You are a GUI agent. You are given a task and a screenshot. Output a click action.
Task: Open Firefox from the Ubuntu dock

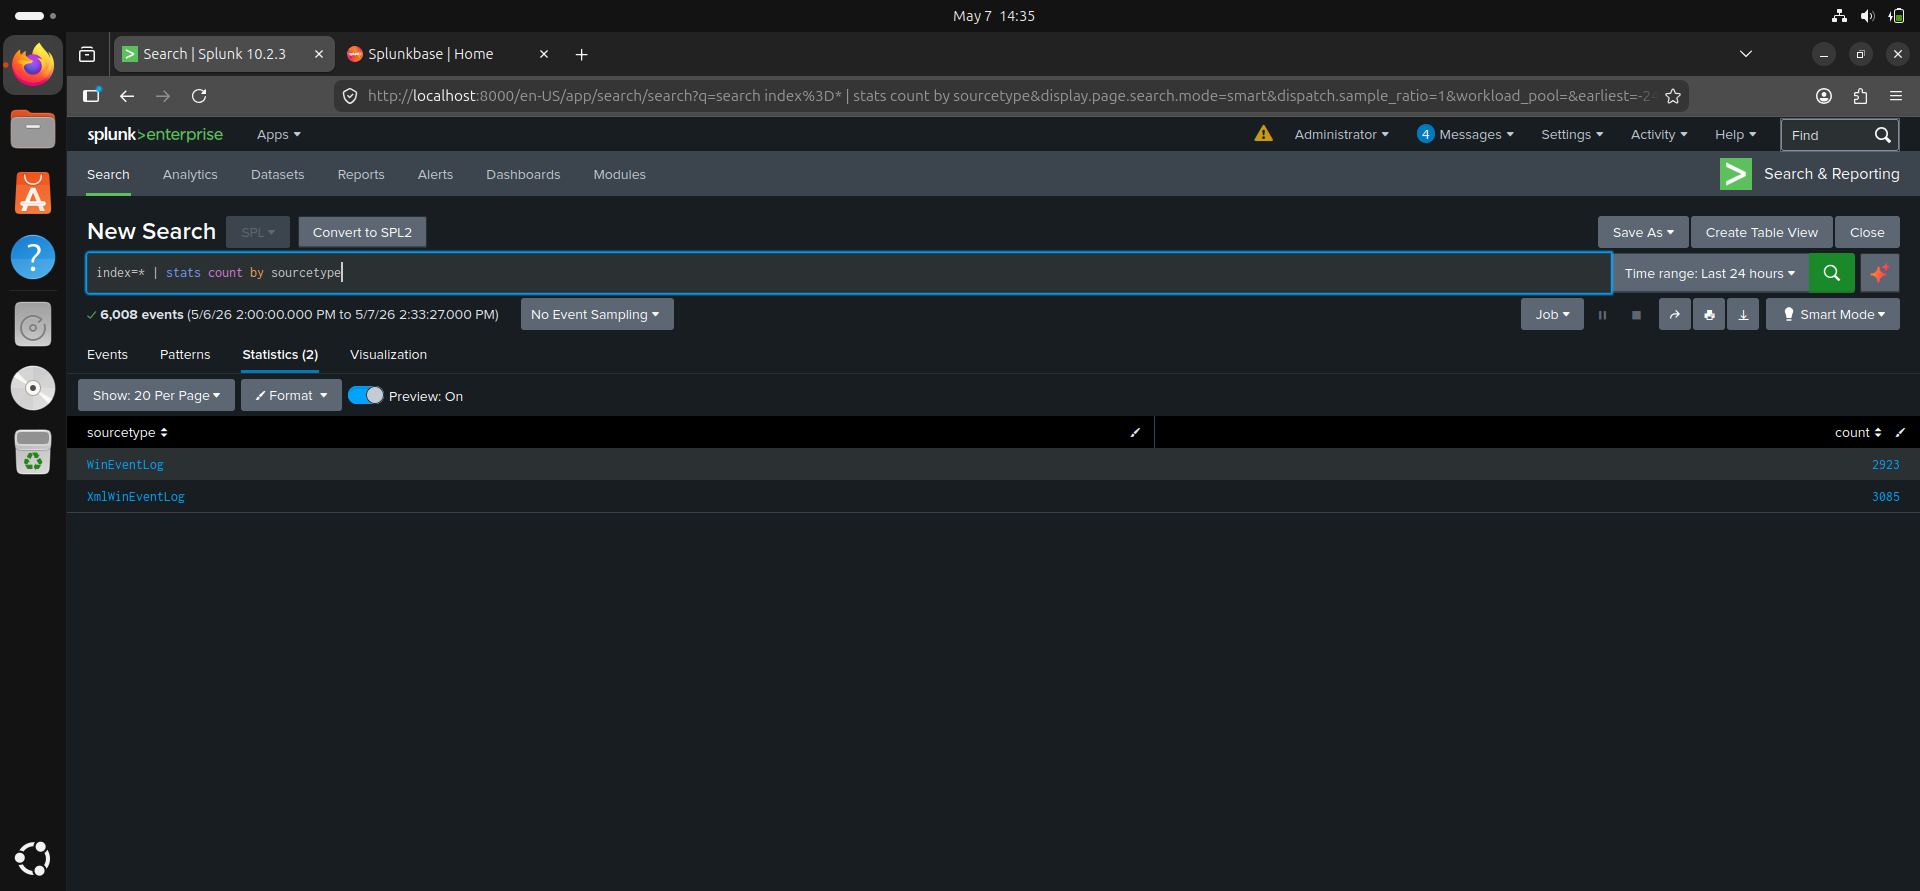pyautogui.click(x=33, y=65)
